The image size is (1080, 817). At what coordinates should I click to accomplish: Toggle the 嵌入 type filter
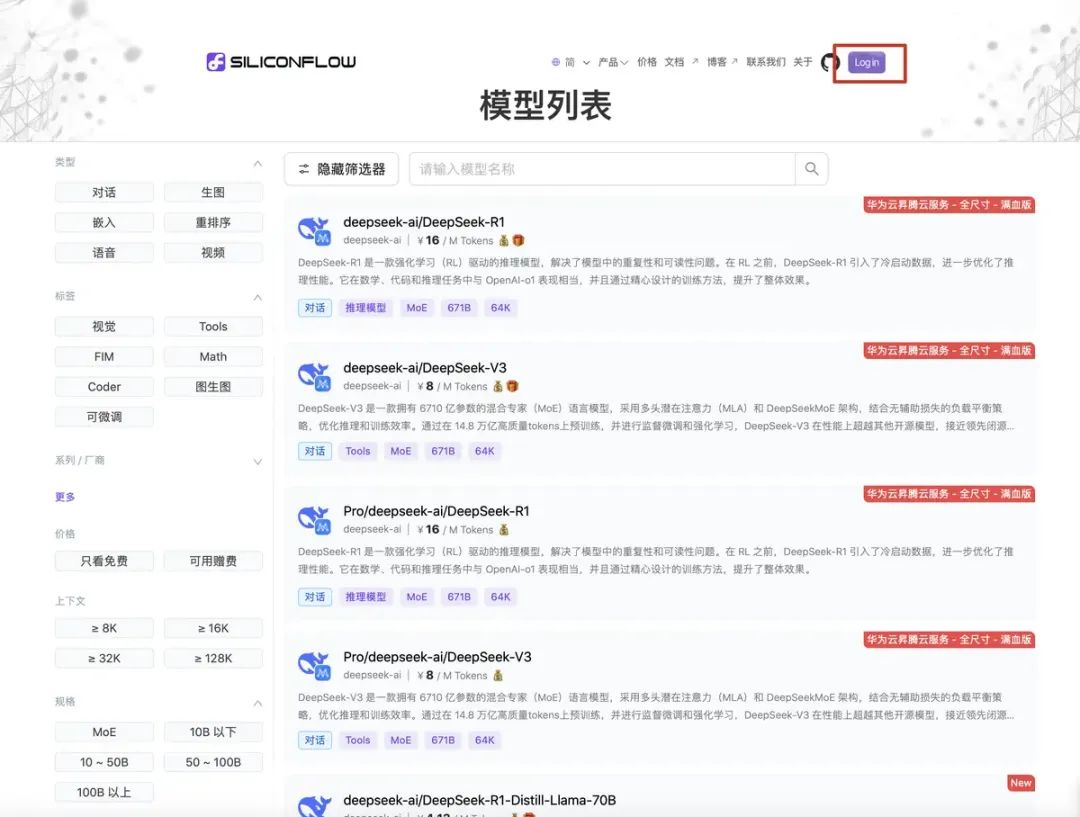click(104, 223)
